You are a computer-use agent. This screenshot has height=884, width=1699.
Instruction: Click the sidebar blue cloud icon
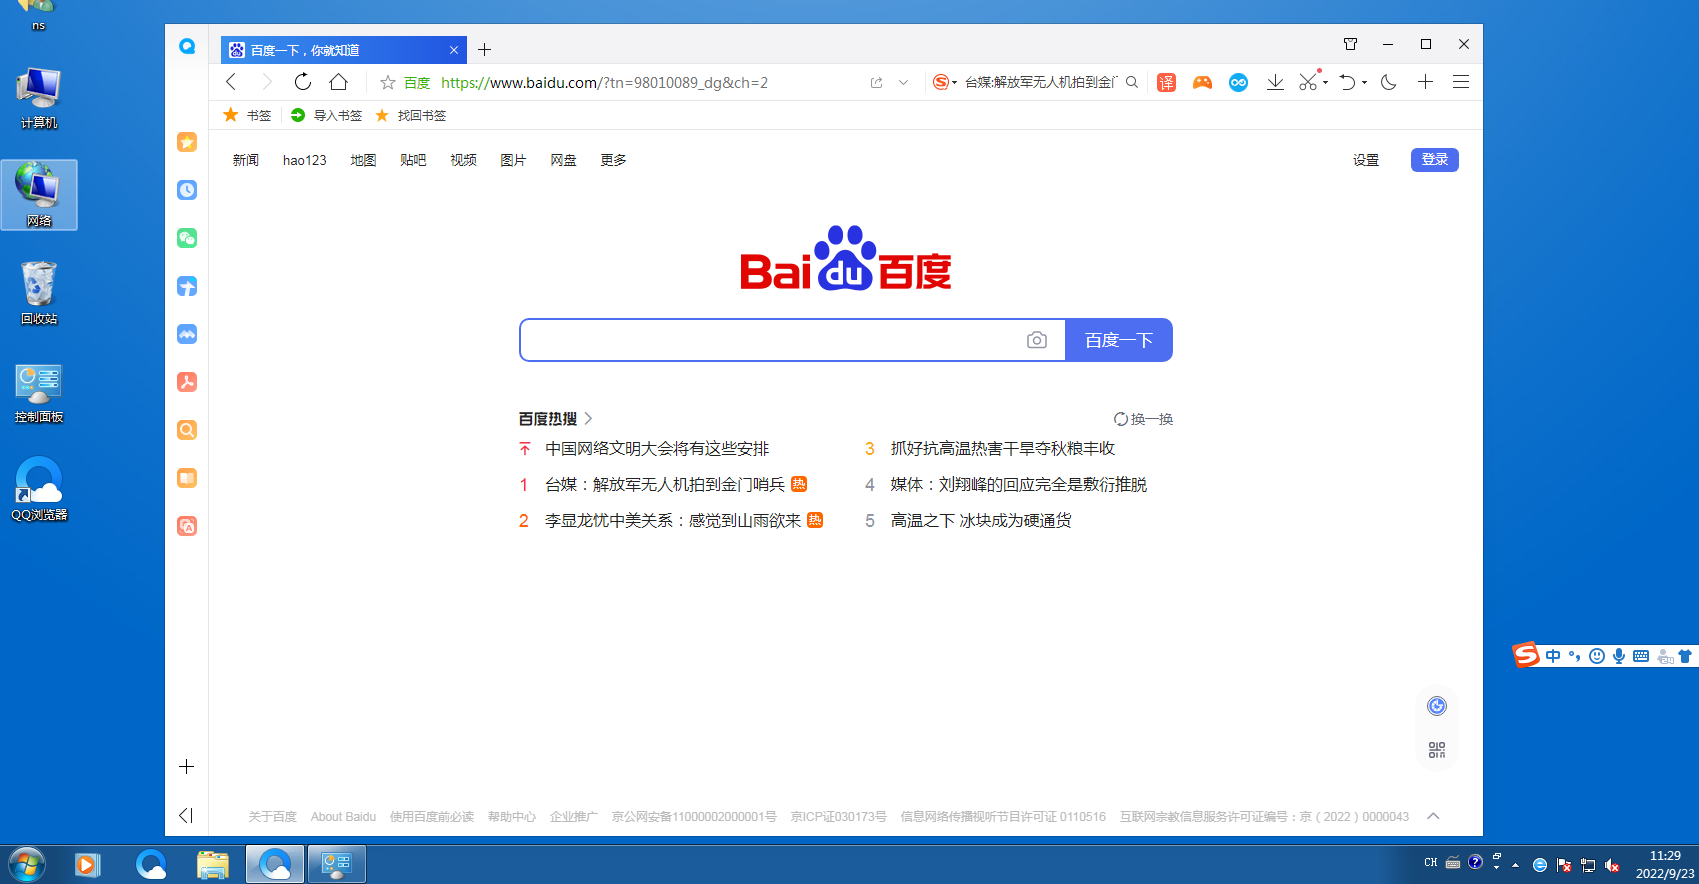point(187,334)
